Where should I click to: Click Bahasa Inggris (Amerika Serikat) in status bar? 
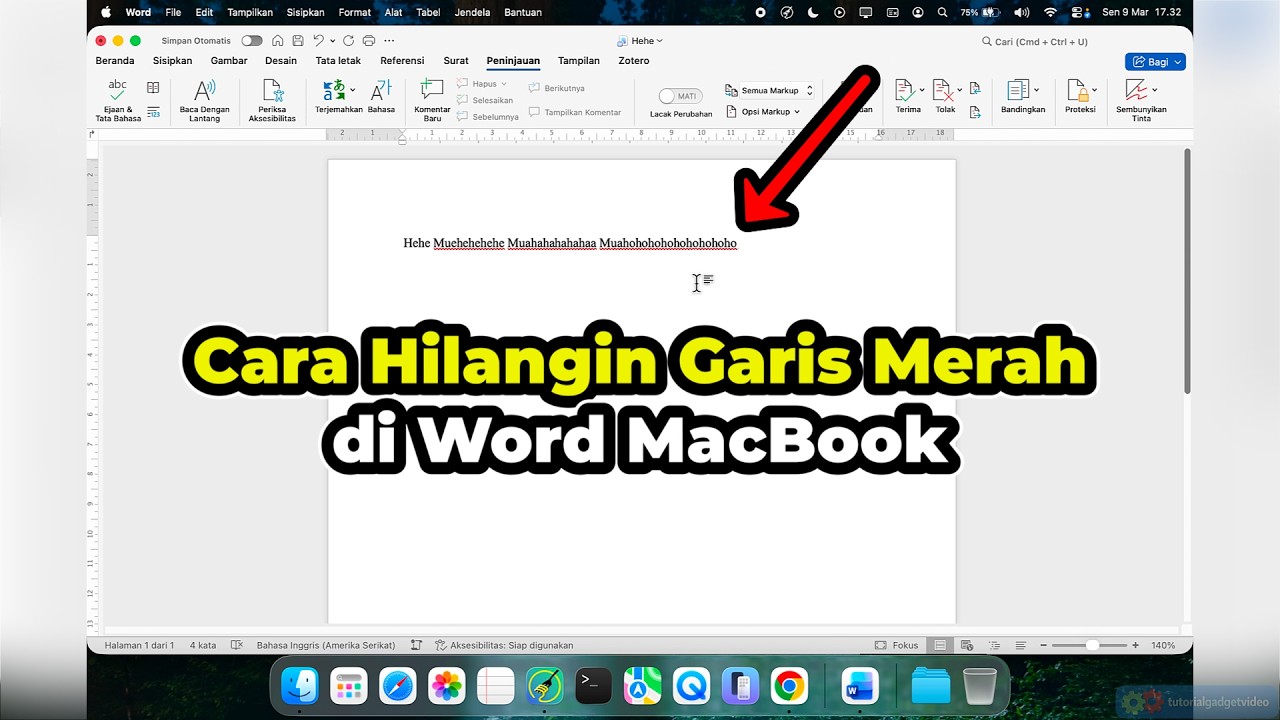coord(326,646)
